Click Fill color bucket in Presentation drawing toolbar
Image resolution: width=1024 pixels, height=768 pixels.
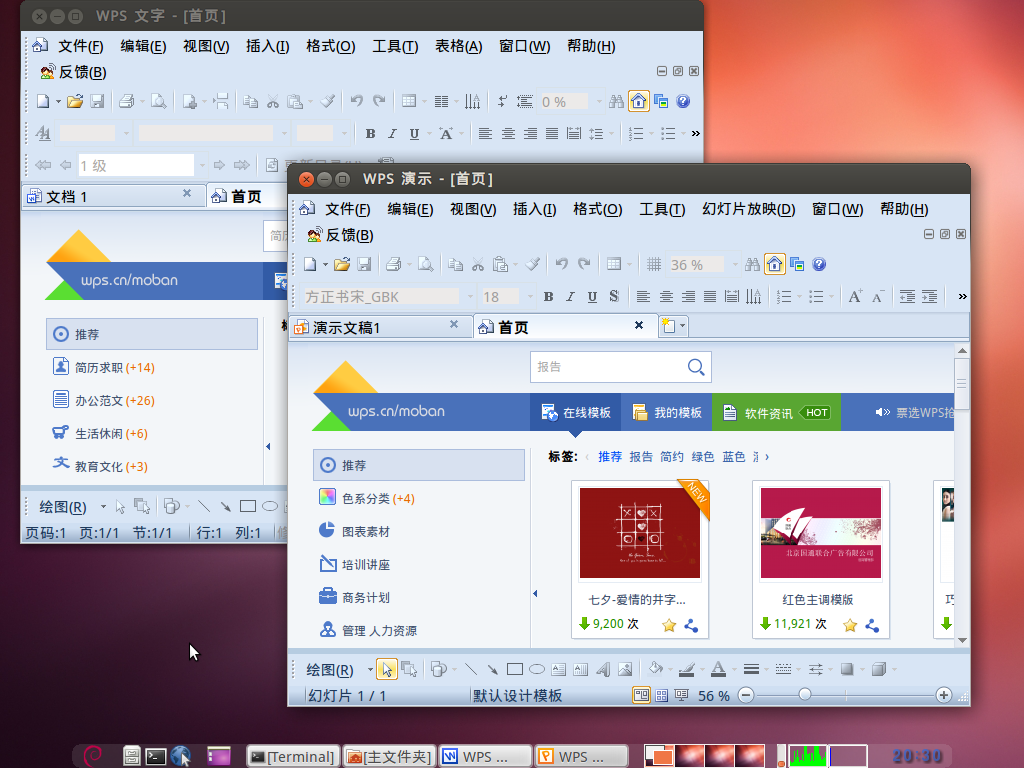click(656, 669)
